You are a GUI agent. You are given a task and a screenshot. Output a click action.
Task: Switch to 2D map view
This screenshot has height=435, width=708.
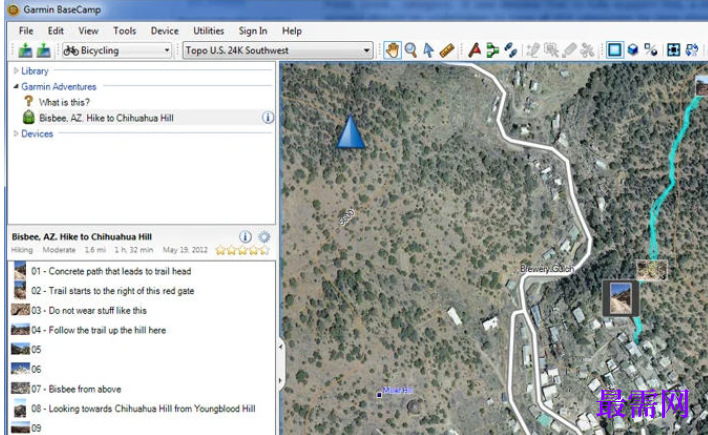[x=614, y=50]
